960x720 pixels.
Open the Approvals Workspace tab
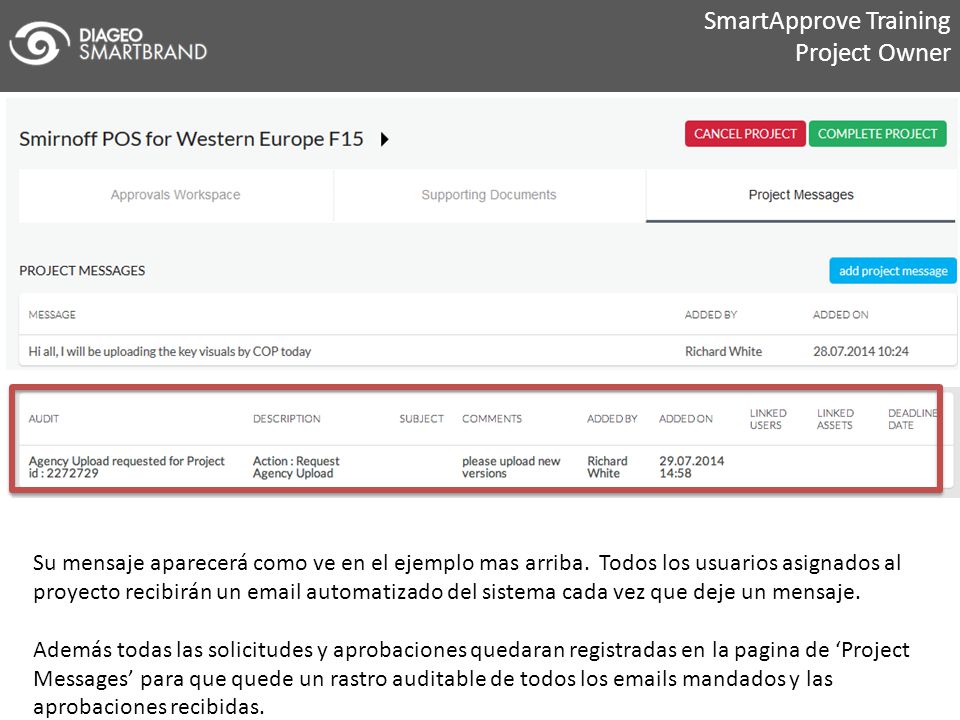(x=176, y=195)
